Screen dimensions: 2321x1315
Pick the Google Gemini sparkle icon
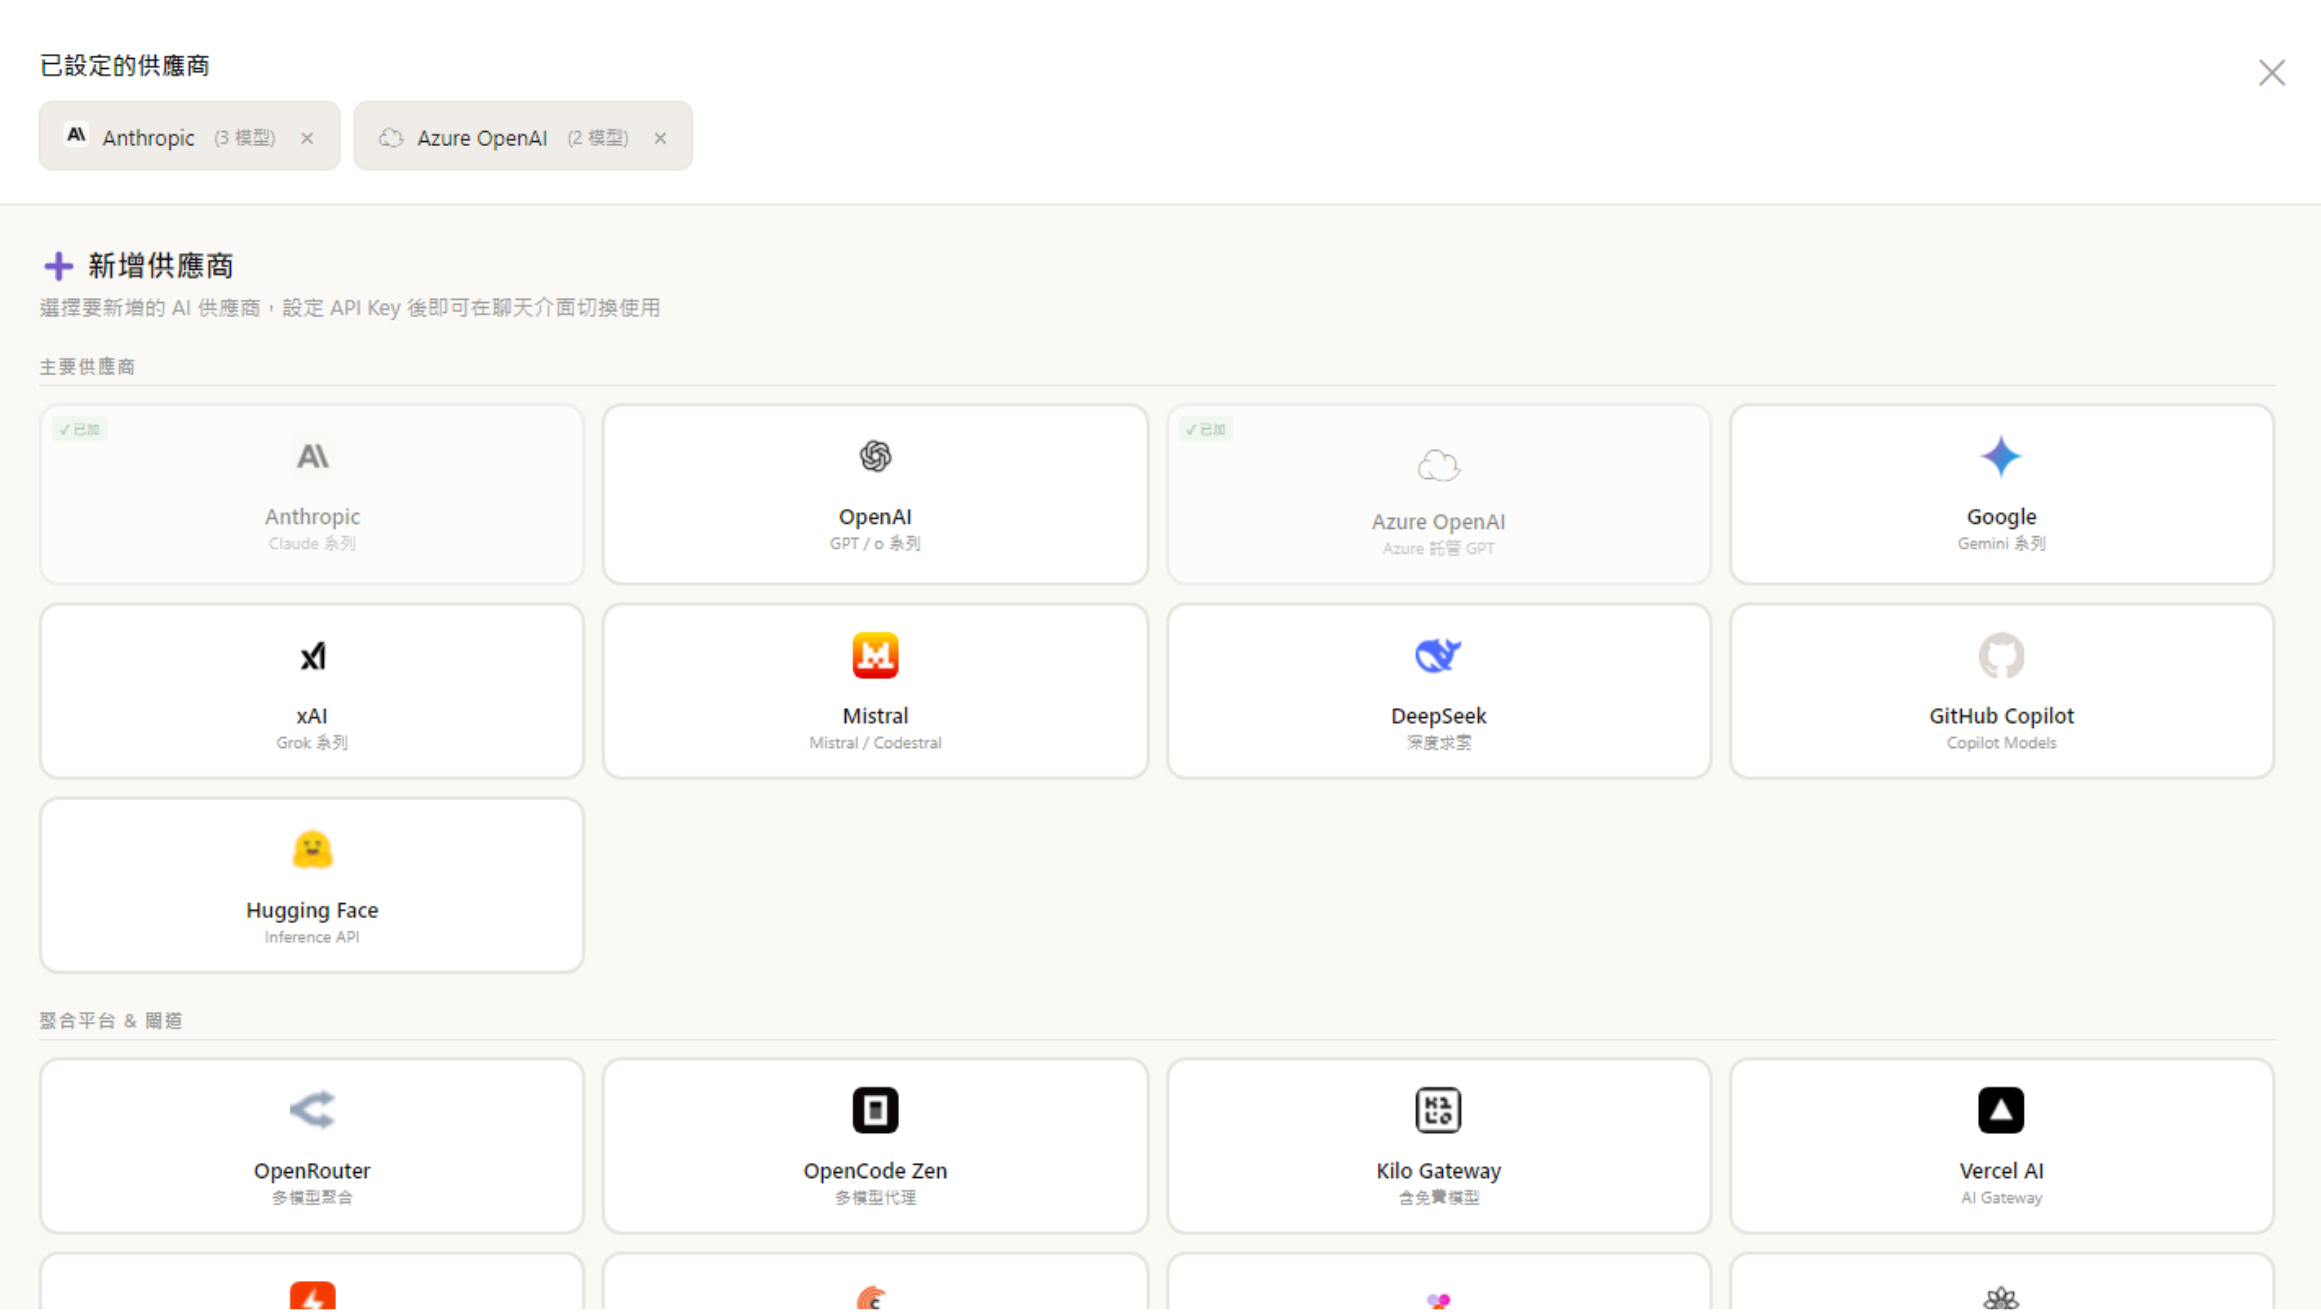coord(2001,456)
